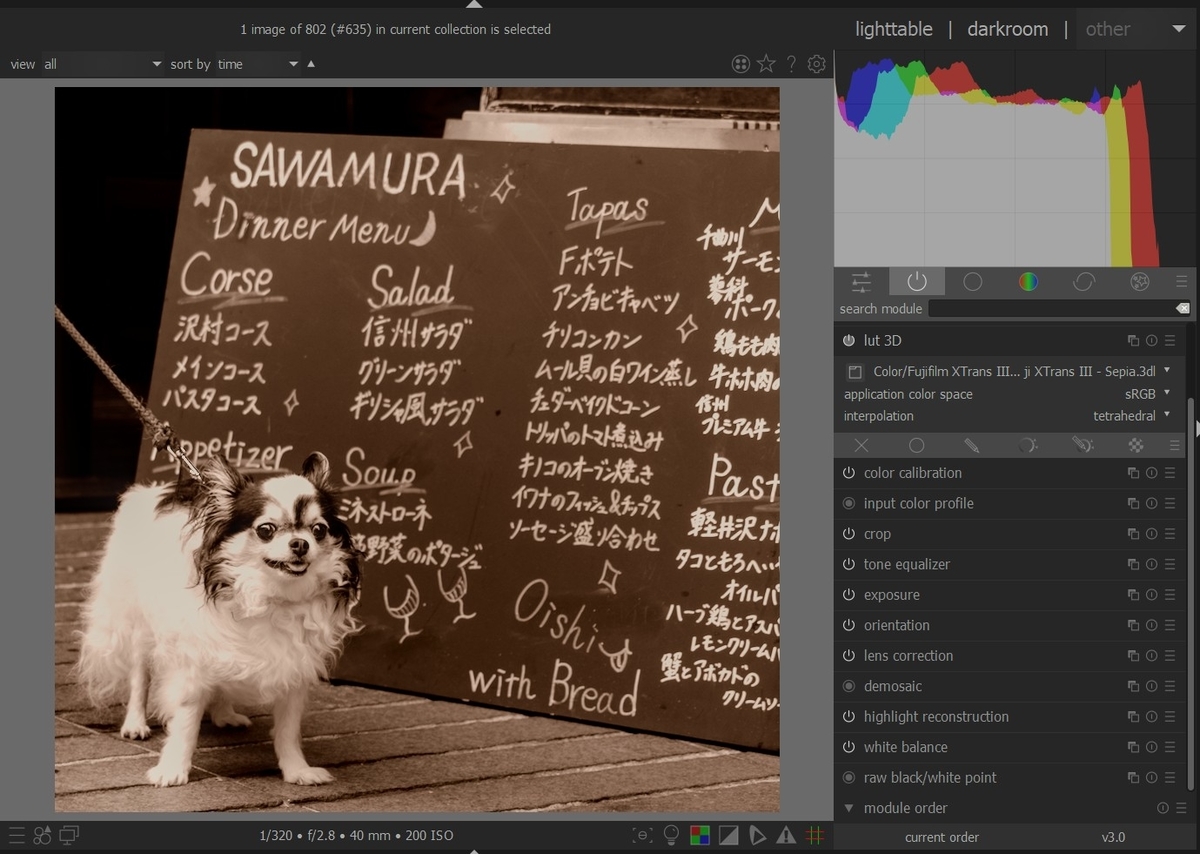Open tone equalizer presets menu icon

pyautogui.click(x=1169, y=565)
